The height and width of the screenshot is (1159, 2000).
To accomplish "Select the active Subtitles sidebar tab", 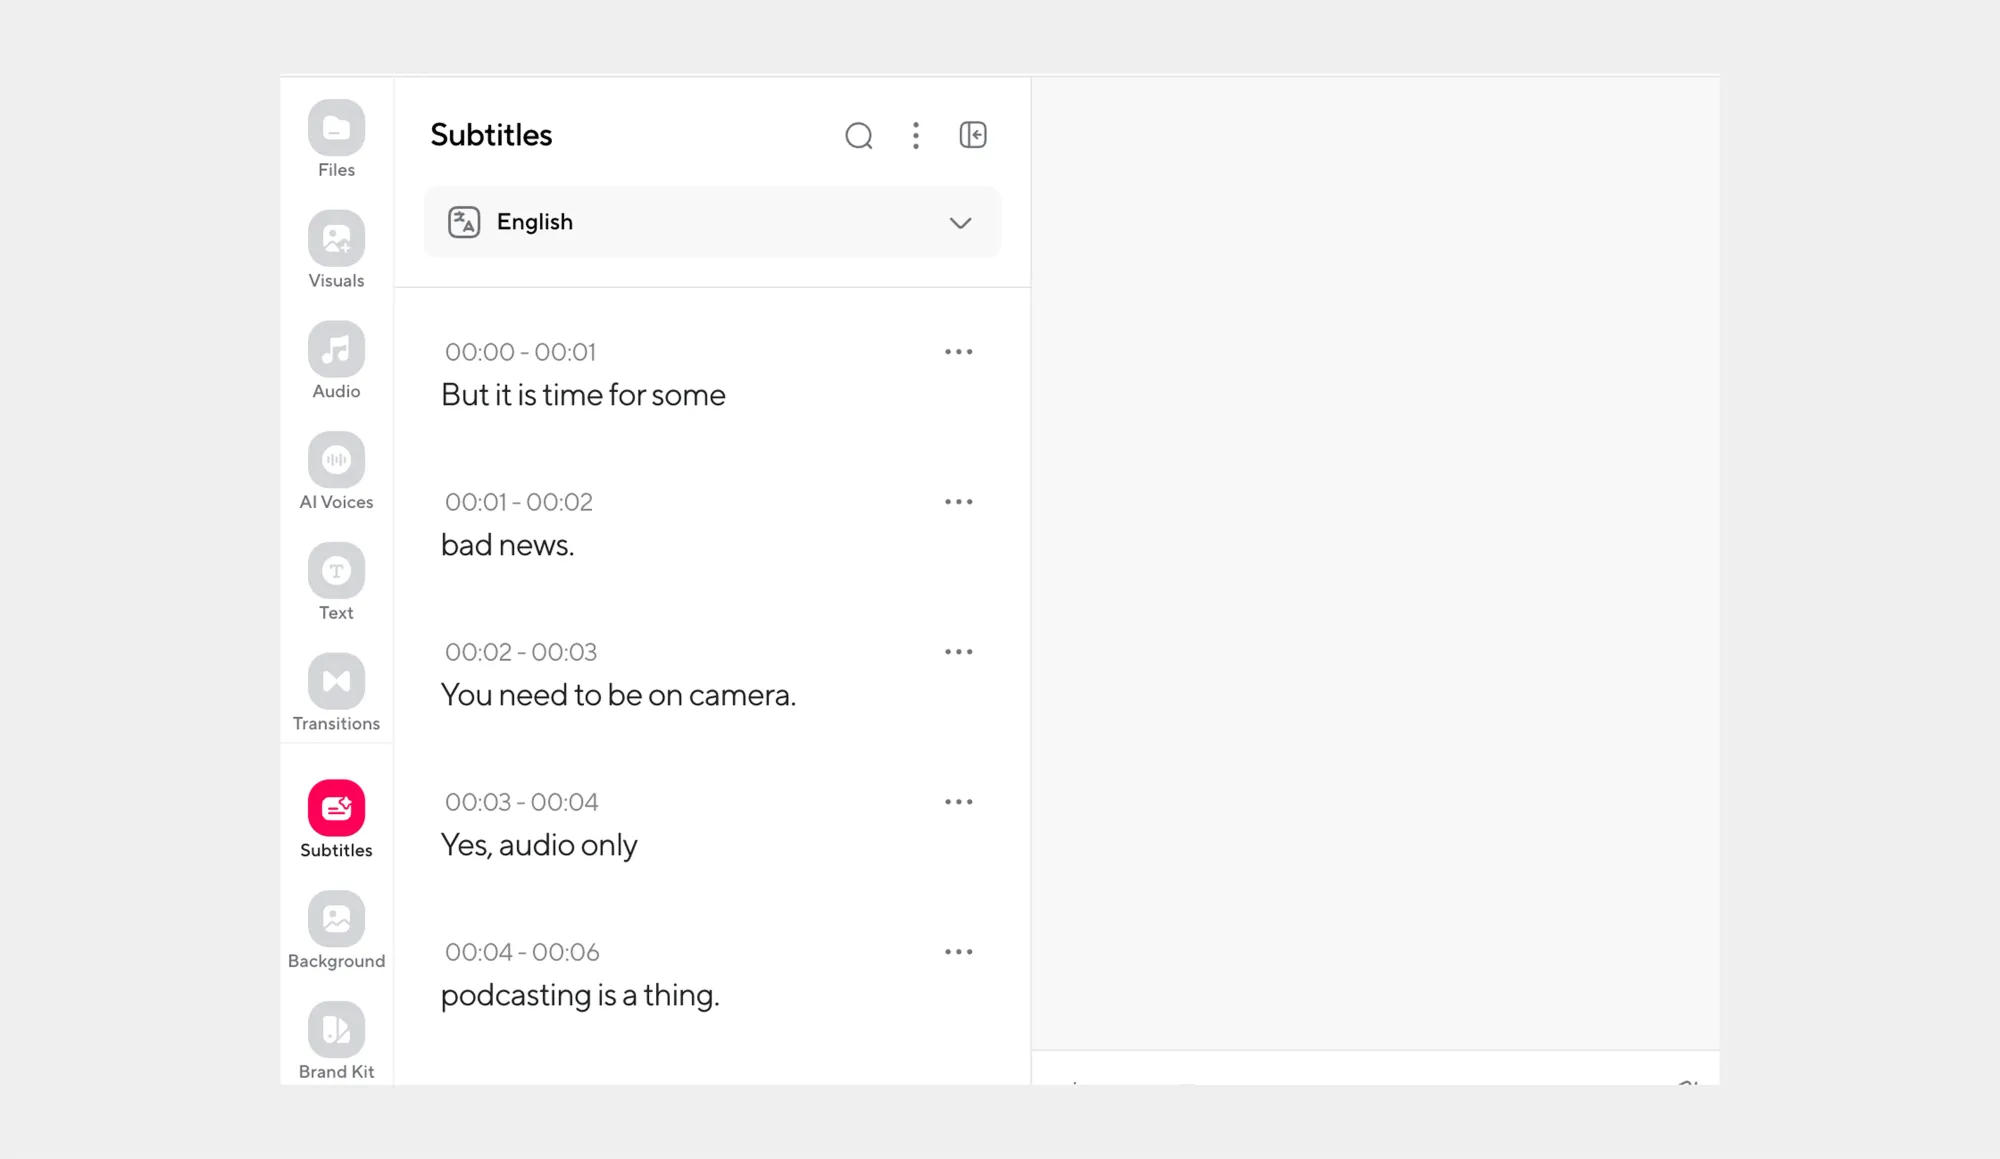I will (336, 808).
